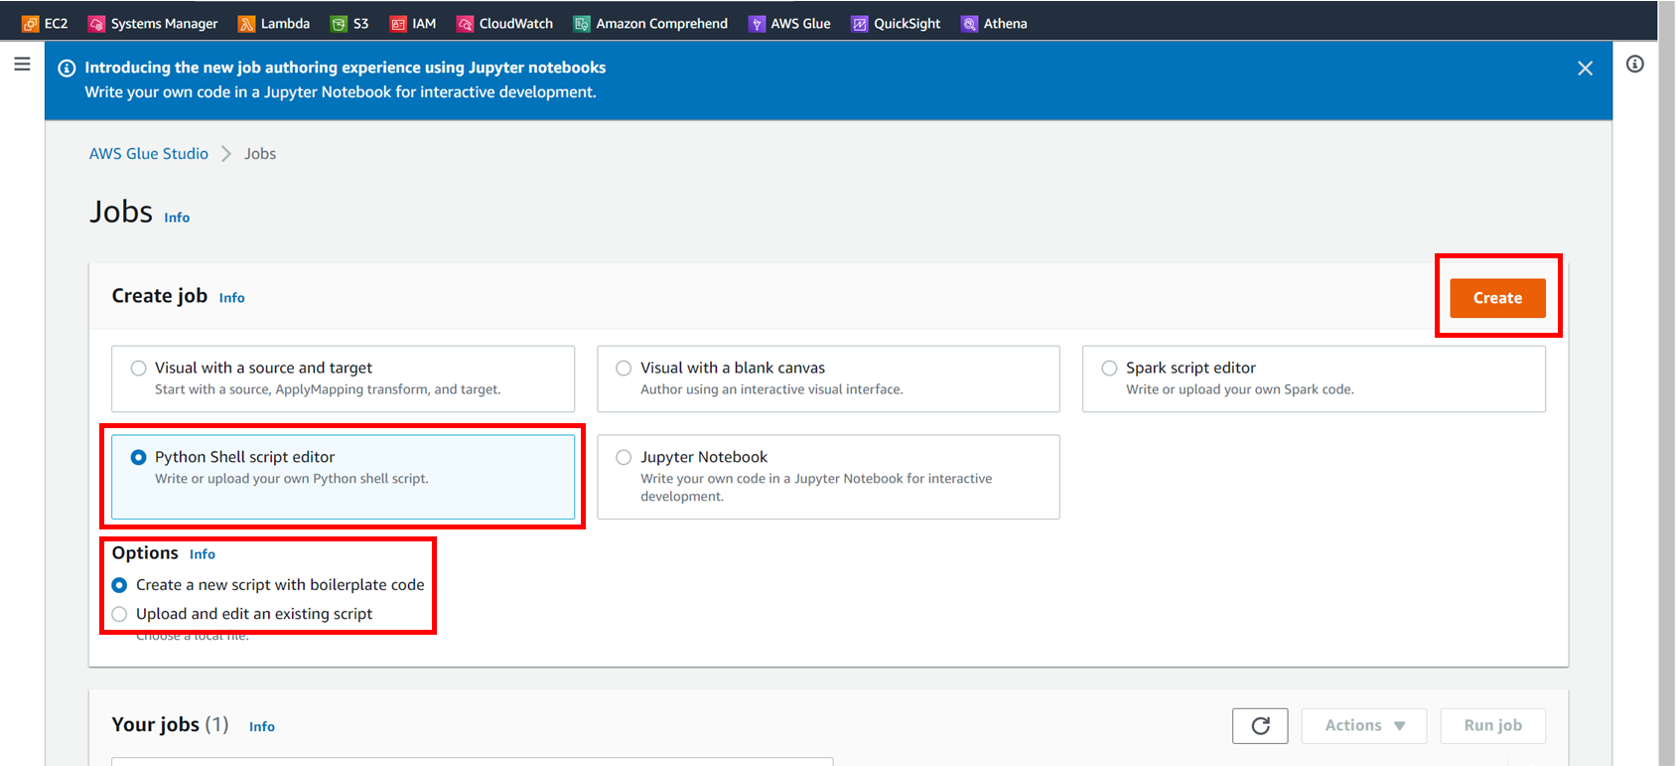The image size is (1676, 766).
Task: Open the CloudWatch shortcut icon
Action: [x=465, y=23]
